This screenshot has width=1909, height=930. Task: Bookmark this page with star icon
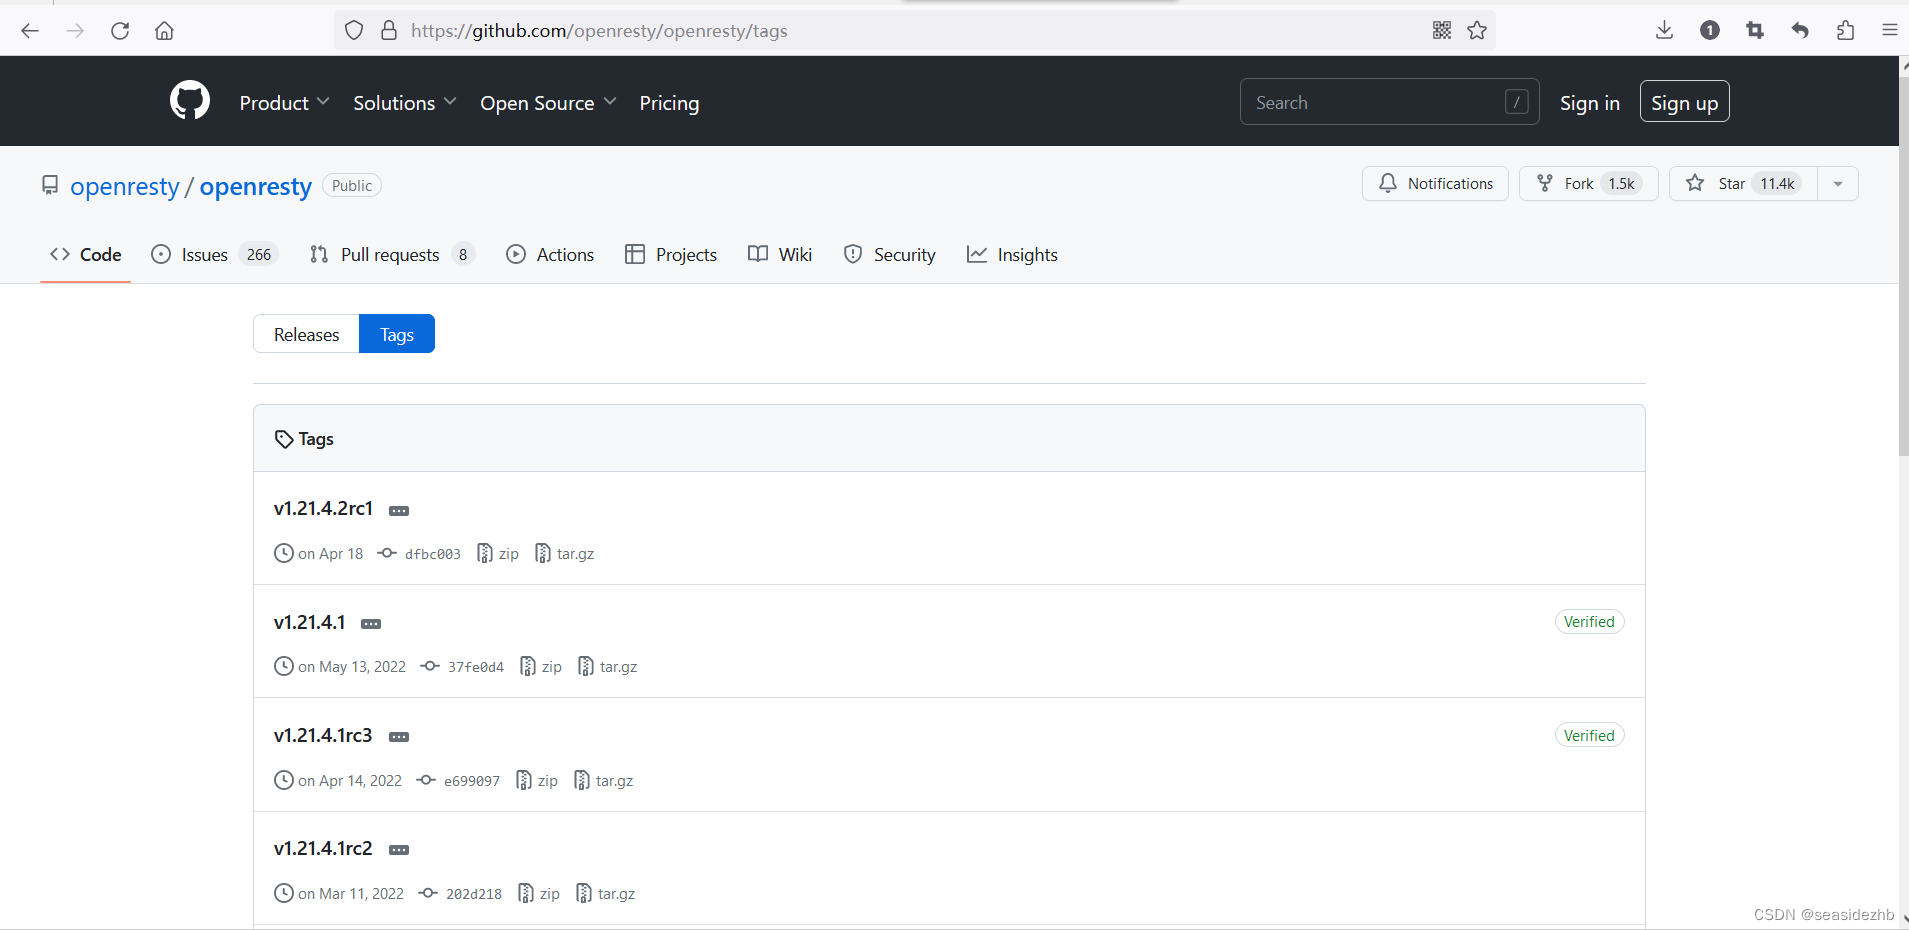[1477, 31]
